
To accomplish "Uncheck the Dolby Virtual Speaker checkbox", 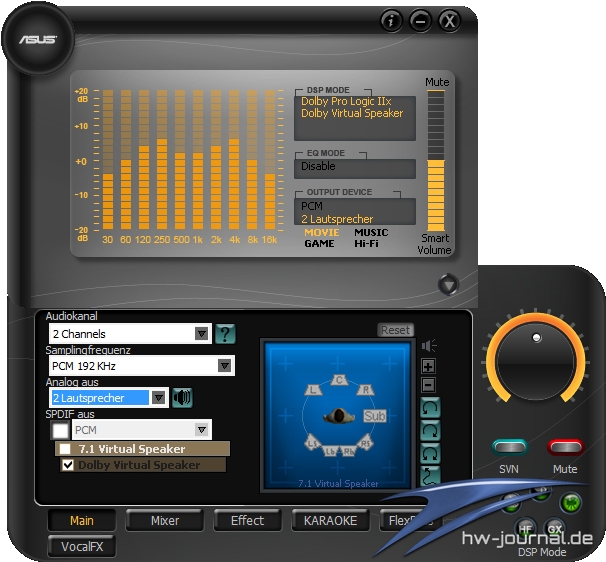I will [x=68, y=465].
